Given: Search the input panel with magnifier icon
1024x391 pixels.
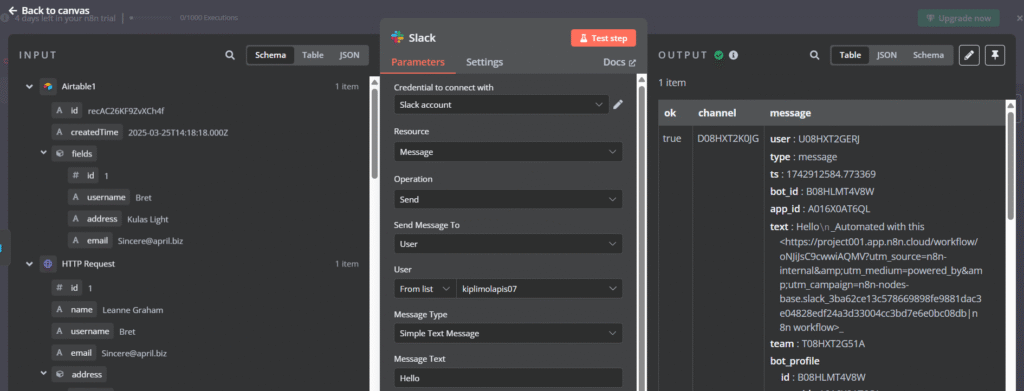Looking at the screenshot, I should coord(230,55).
